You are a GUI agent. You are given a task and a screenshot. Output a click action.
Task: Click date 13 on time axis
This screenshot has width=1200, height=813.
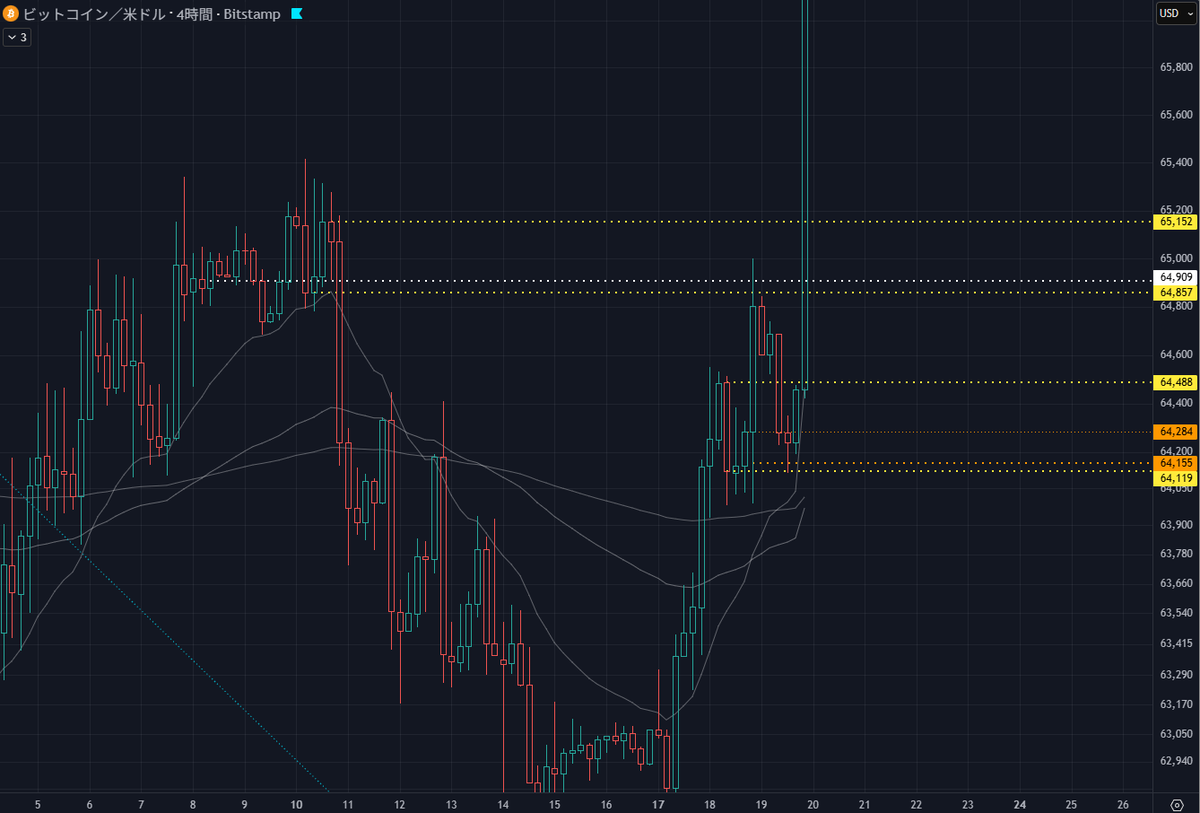[x=451, y=803]
